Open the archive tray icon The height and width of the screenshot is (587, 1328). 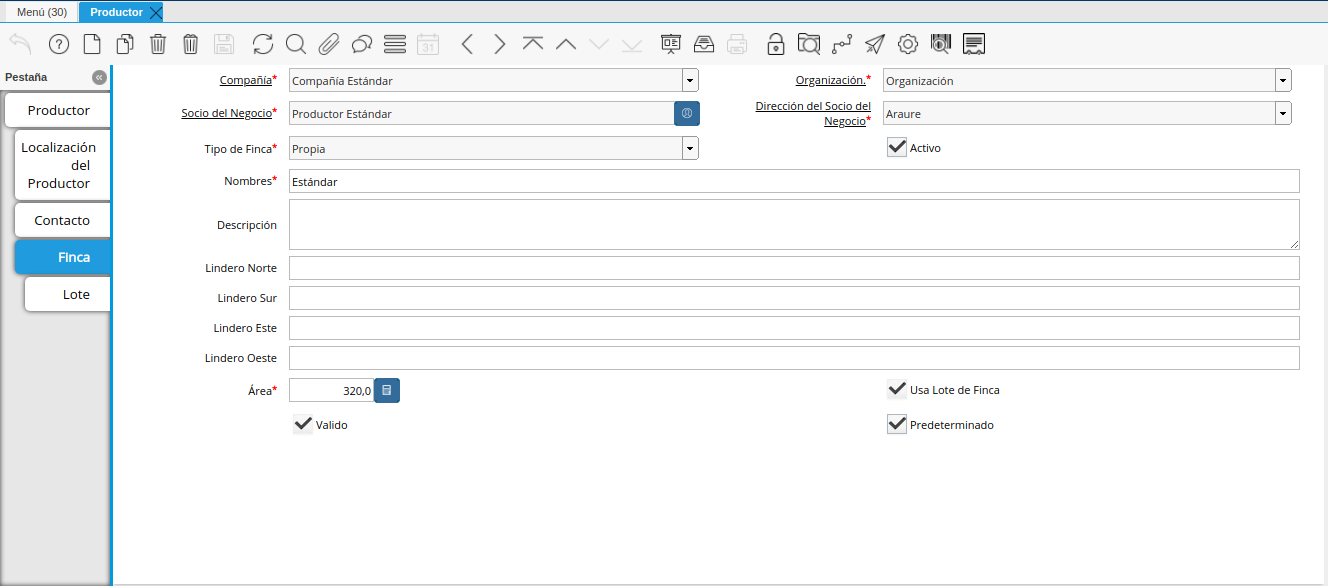tap(704, 44)
